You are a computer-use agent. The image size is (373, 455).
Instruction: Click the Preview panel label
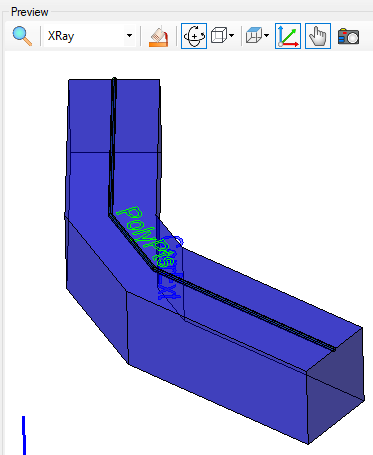click(30, 12)
